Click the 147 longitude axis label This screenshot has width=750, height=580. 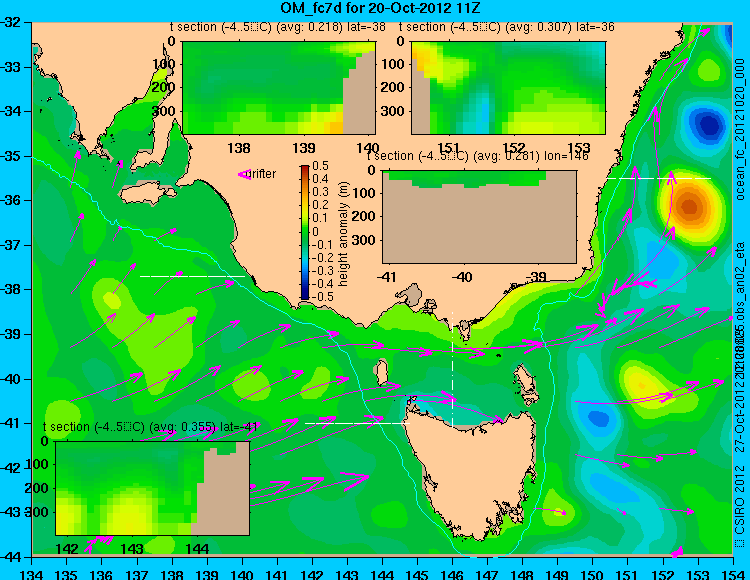pyautogui.click(x=487, y=574)
